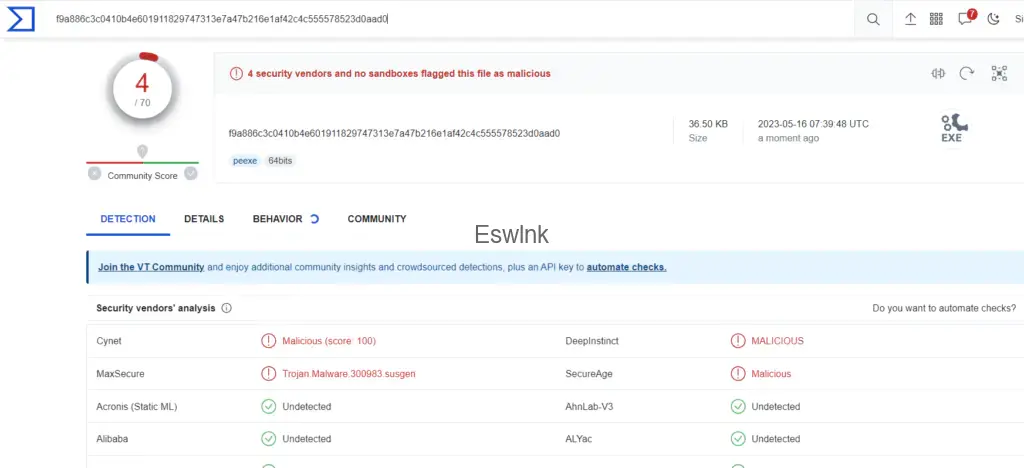Image resolution: width=1024 pixels, height=468 pixels.
Task: Click the reanalyze refresh arrow icon
Action: tap(967, 73)
